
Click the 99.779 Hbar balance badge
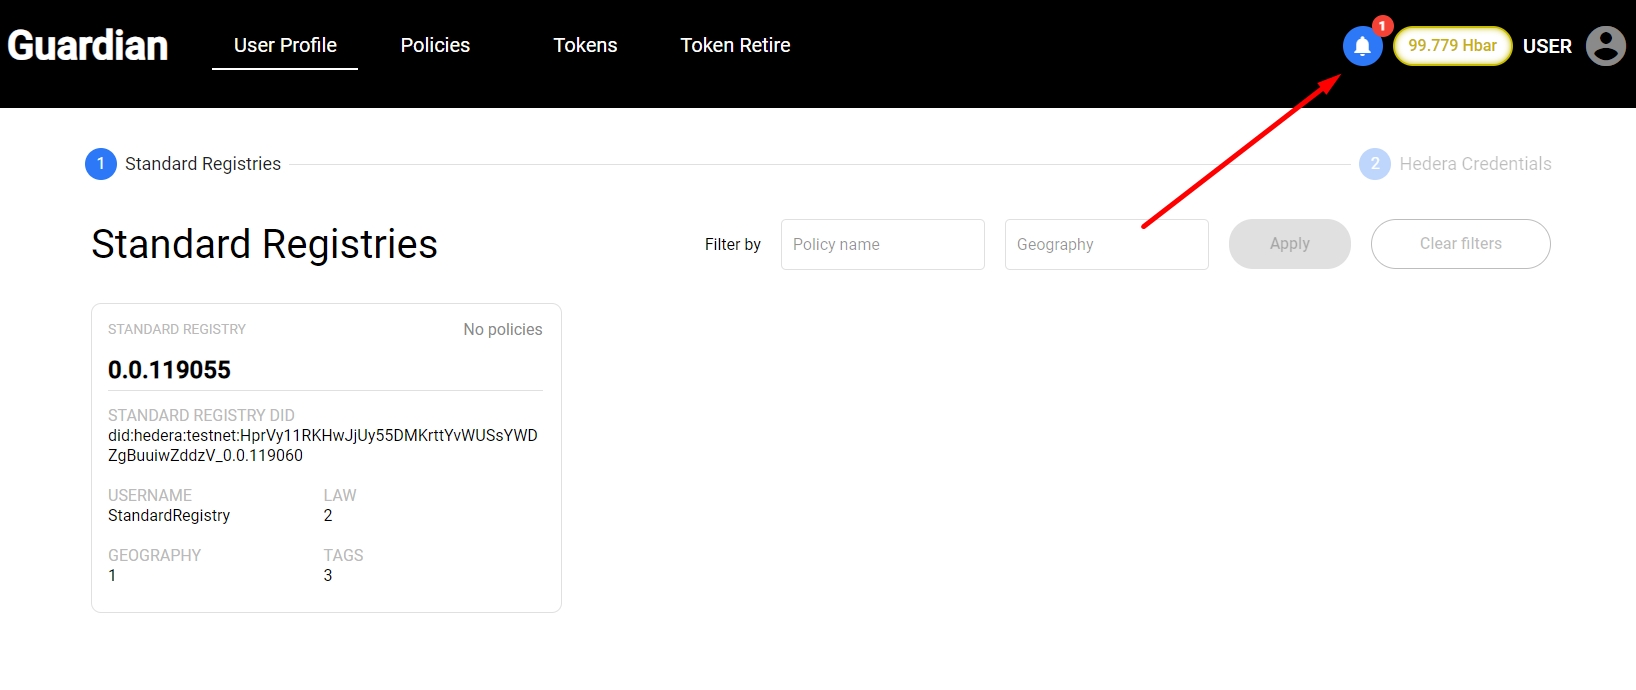point(1452,46)
